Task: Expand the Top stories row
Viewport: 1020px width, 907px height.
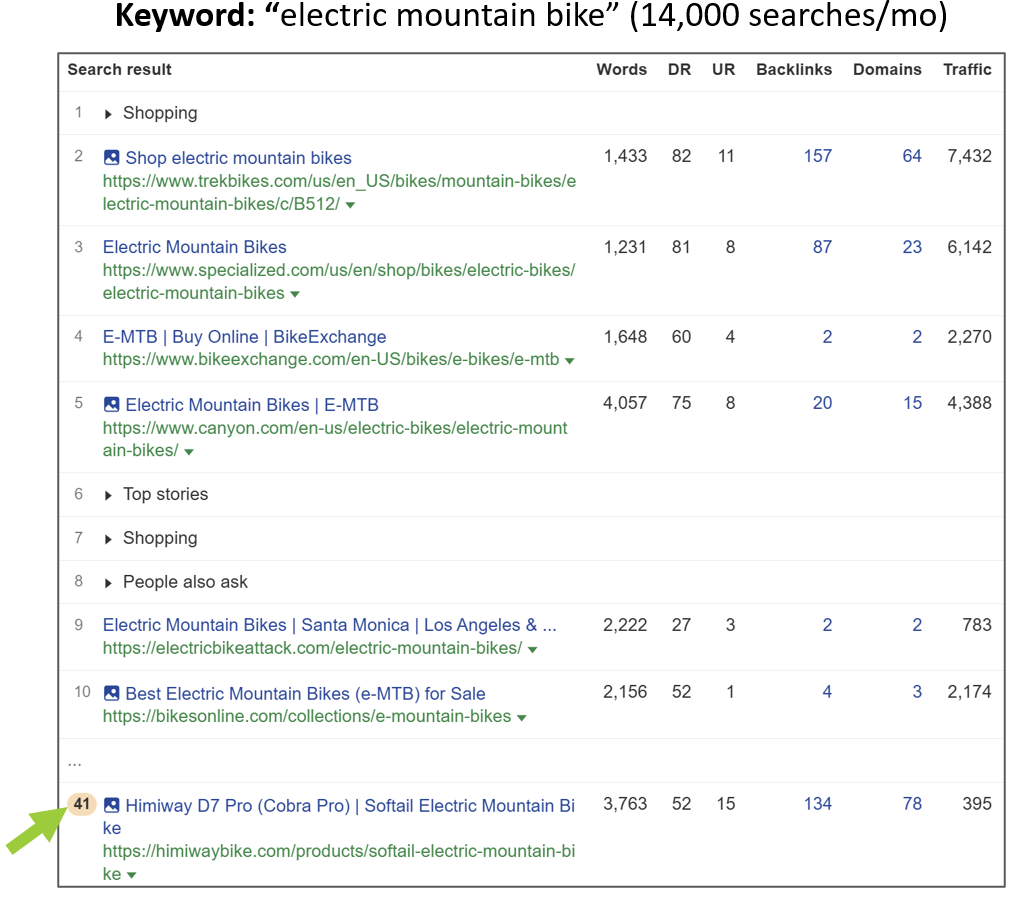Action: coord(109,495)
